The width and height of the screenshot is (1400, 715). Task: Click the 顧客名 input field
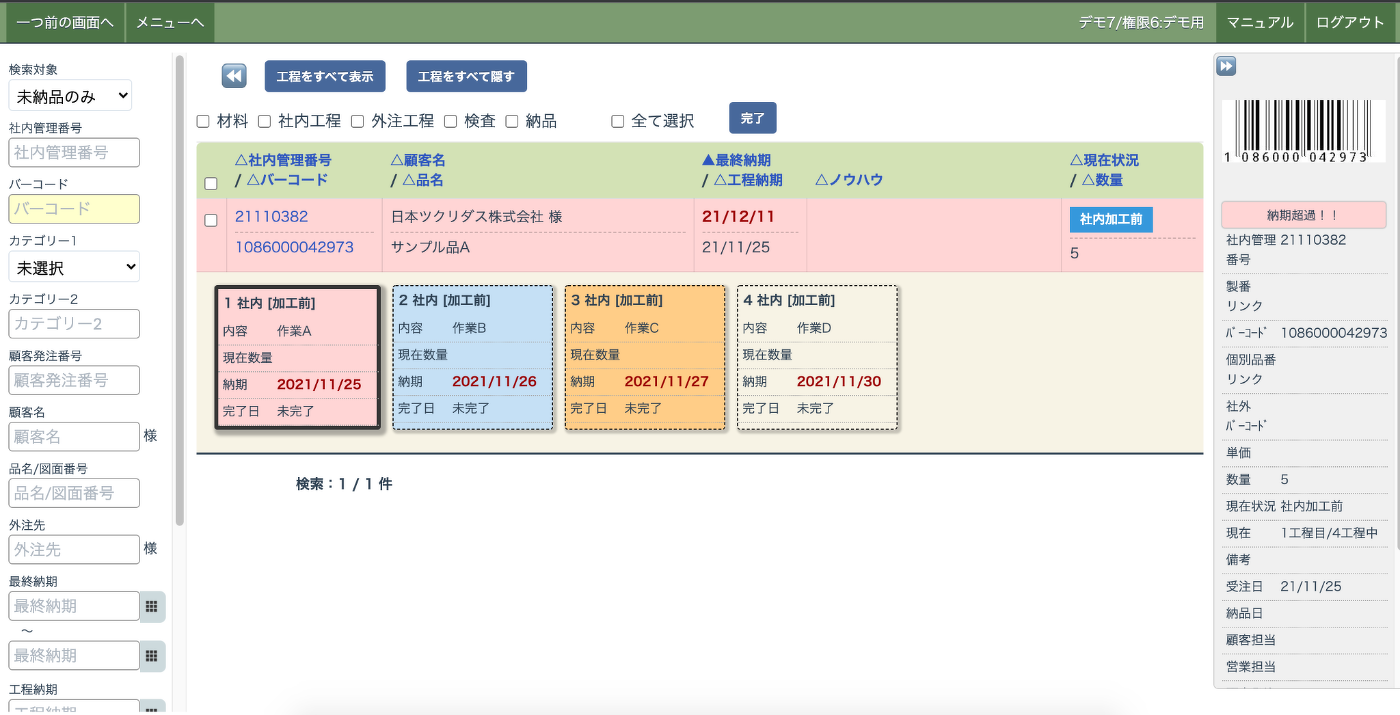74,437
